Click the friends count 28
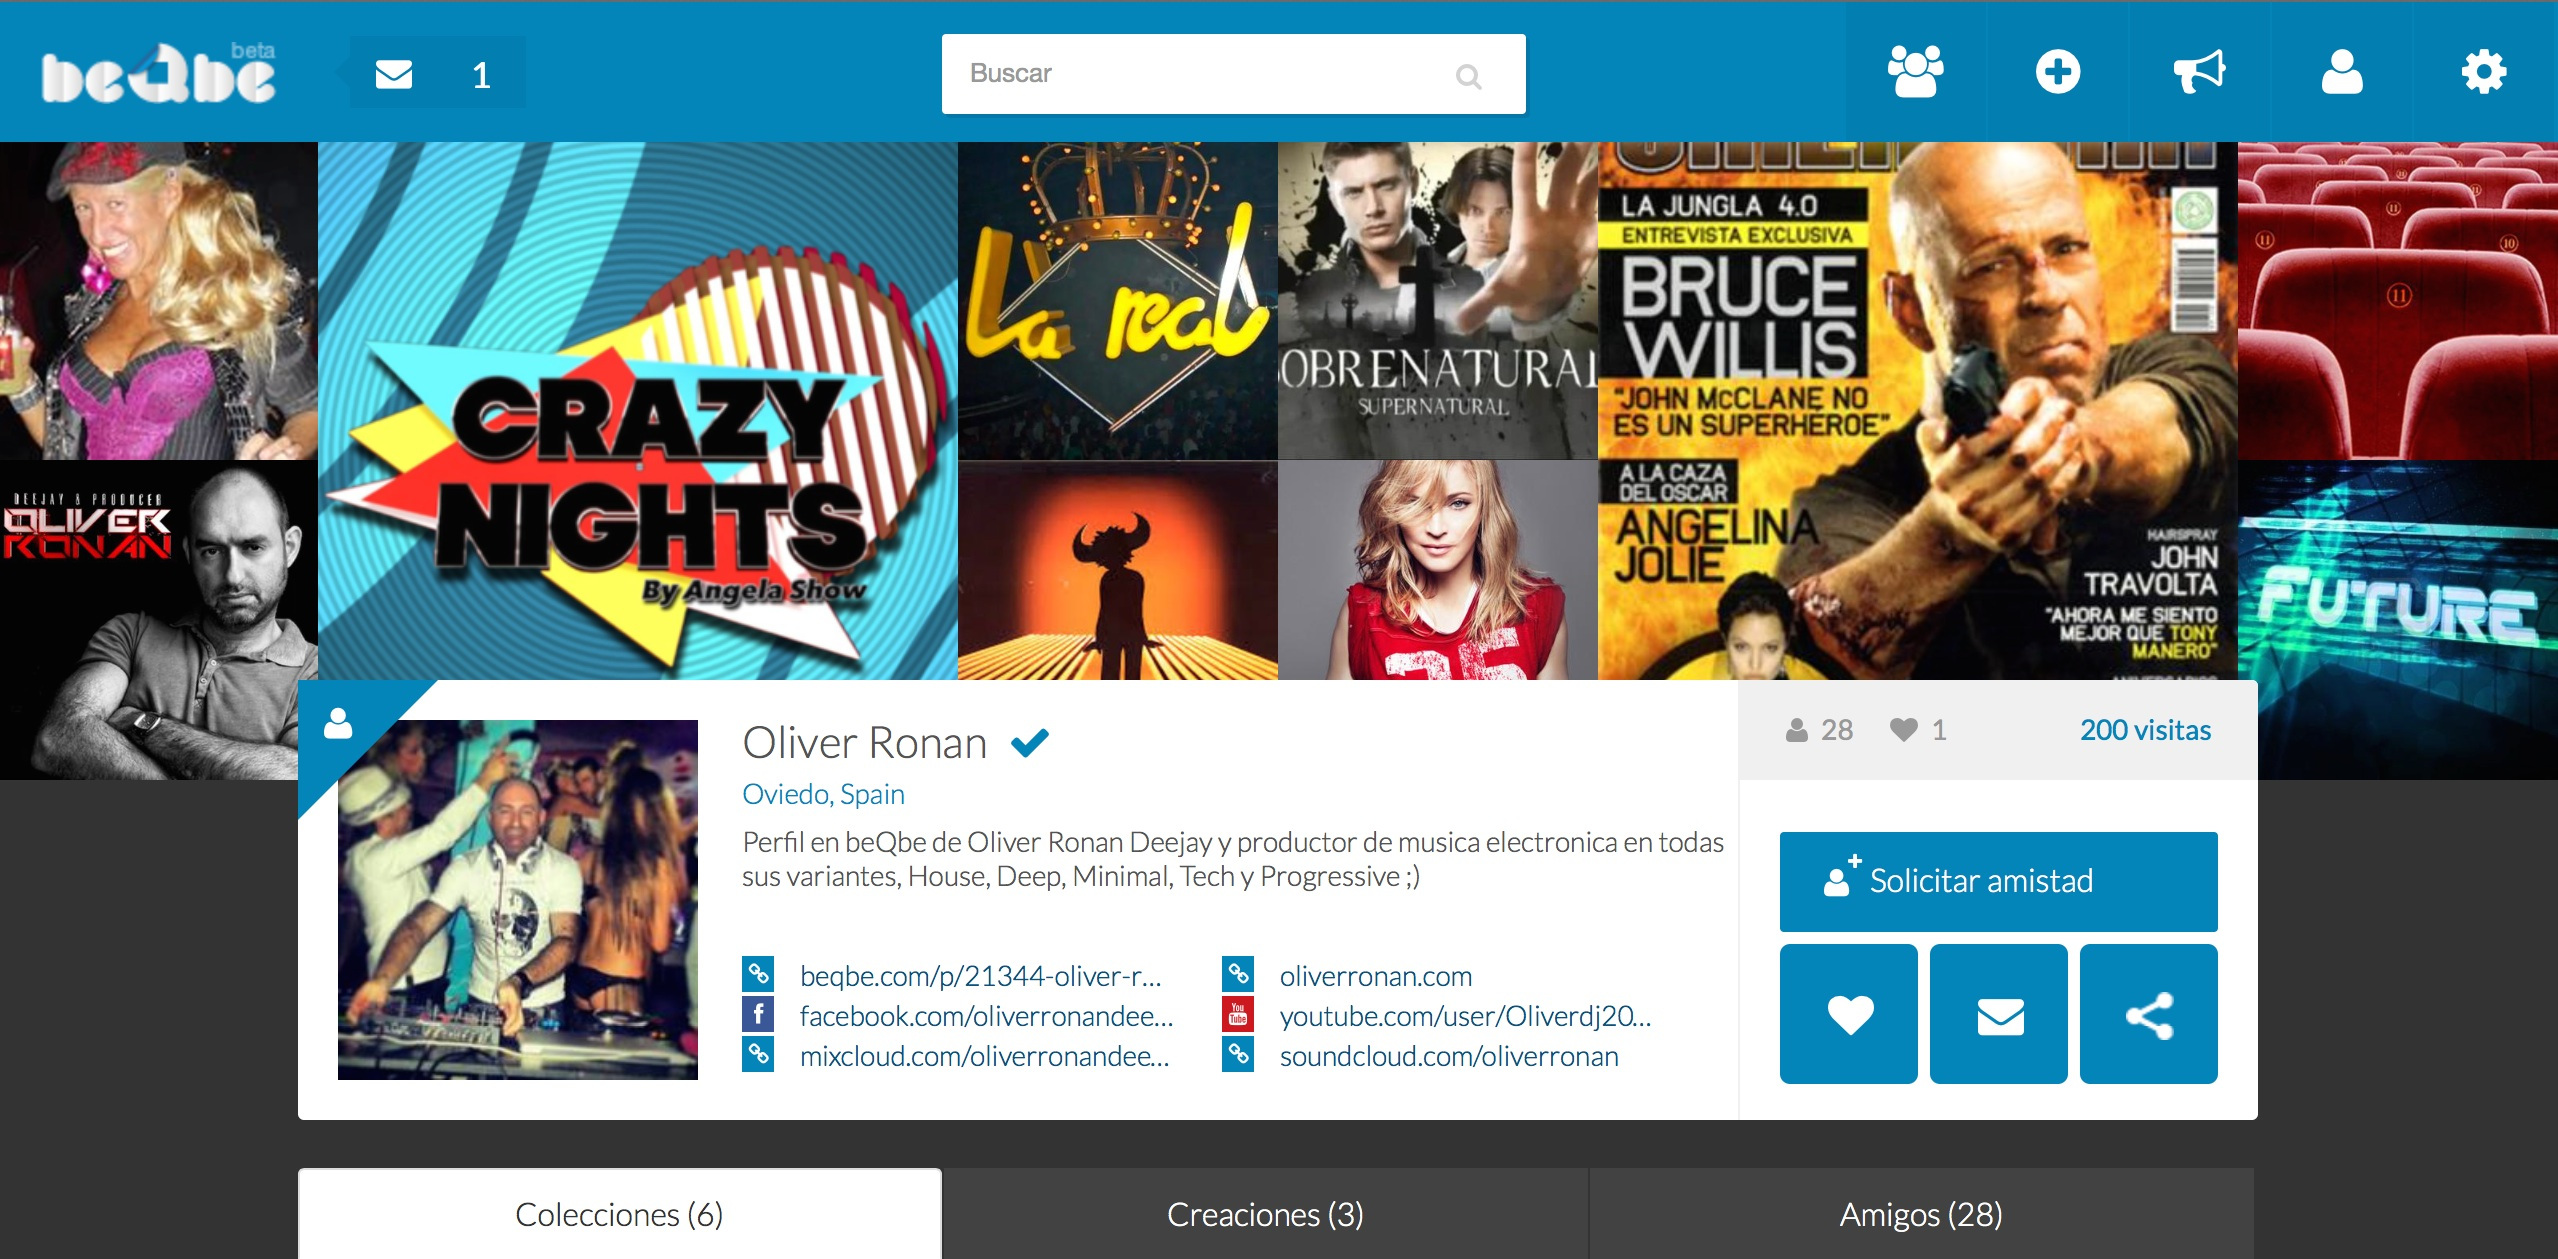Image resolution: width=2558 pixels, height=1259 pixels. tap(1819, 730)
